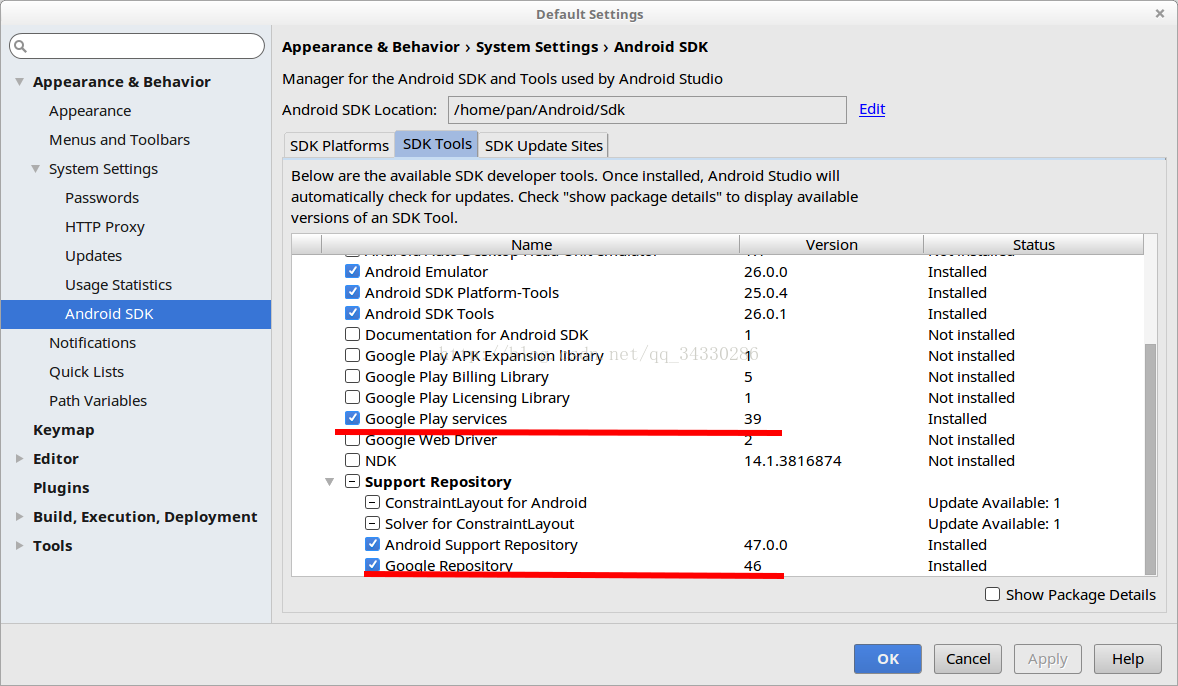
Task: Uncheck Android Support Repository checkbox
Action: 372,544
